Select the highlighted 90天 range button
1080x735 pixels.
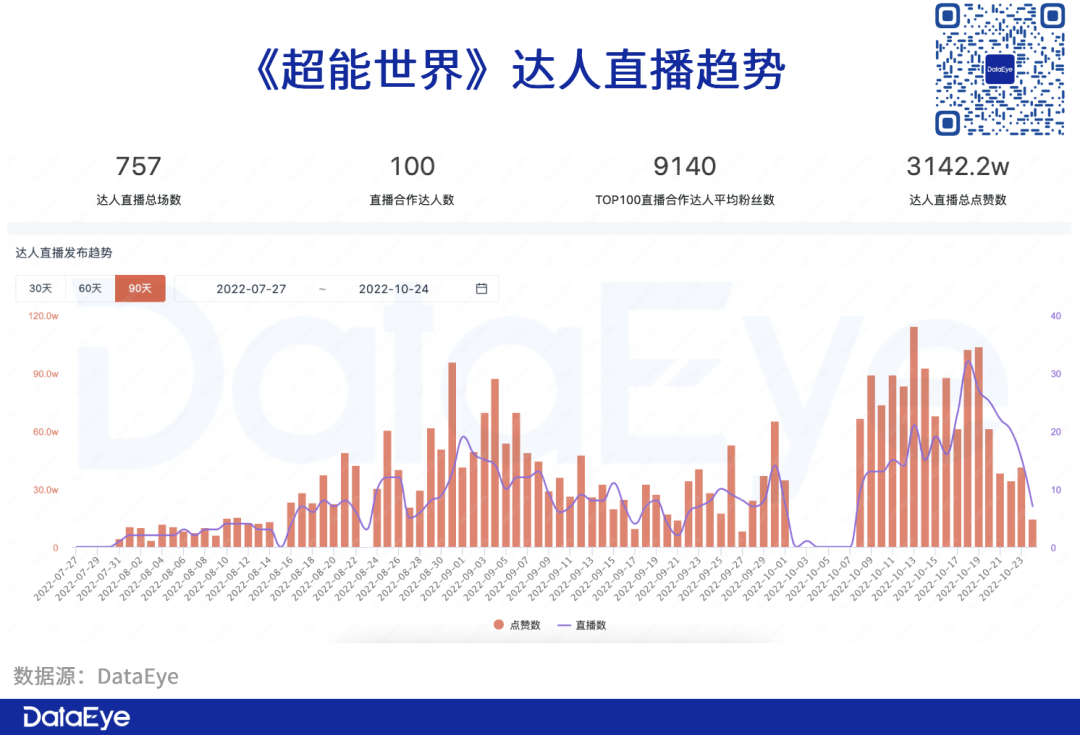[140, 289]
